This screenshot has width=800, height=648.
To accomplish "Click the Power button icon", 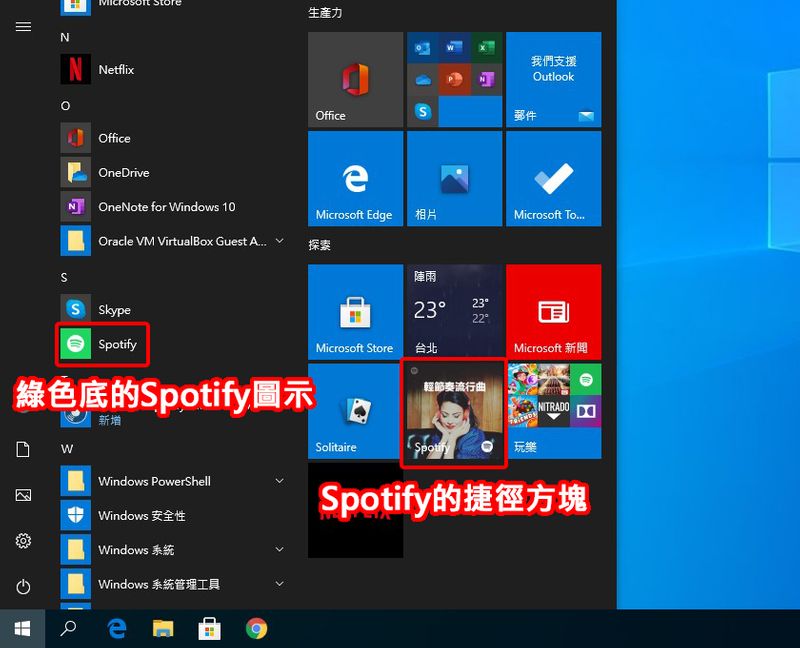I will click(23, 586).
